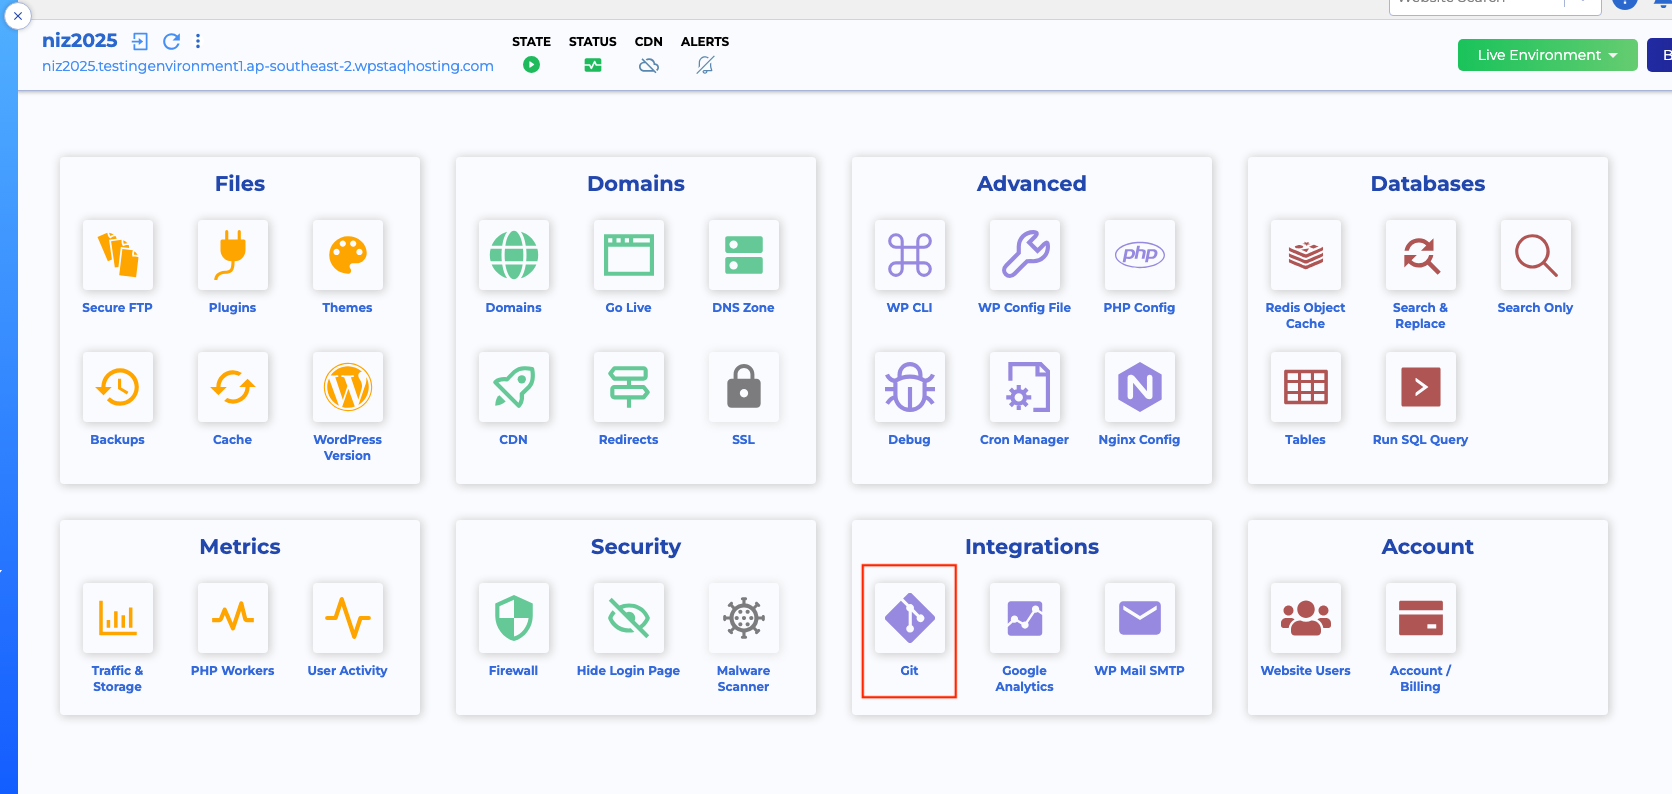Expand the Live Environment dropdown

coord(1547,55)
